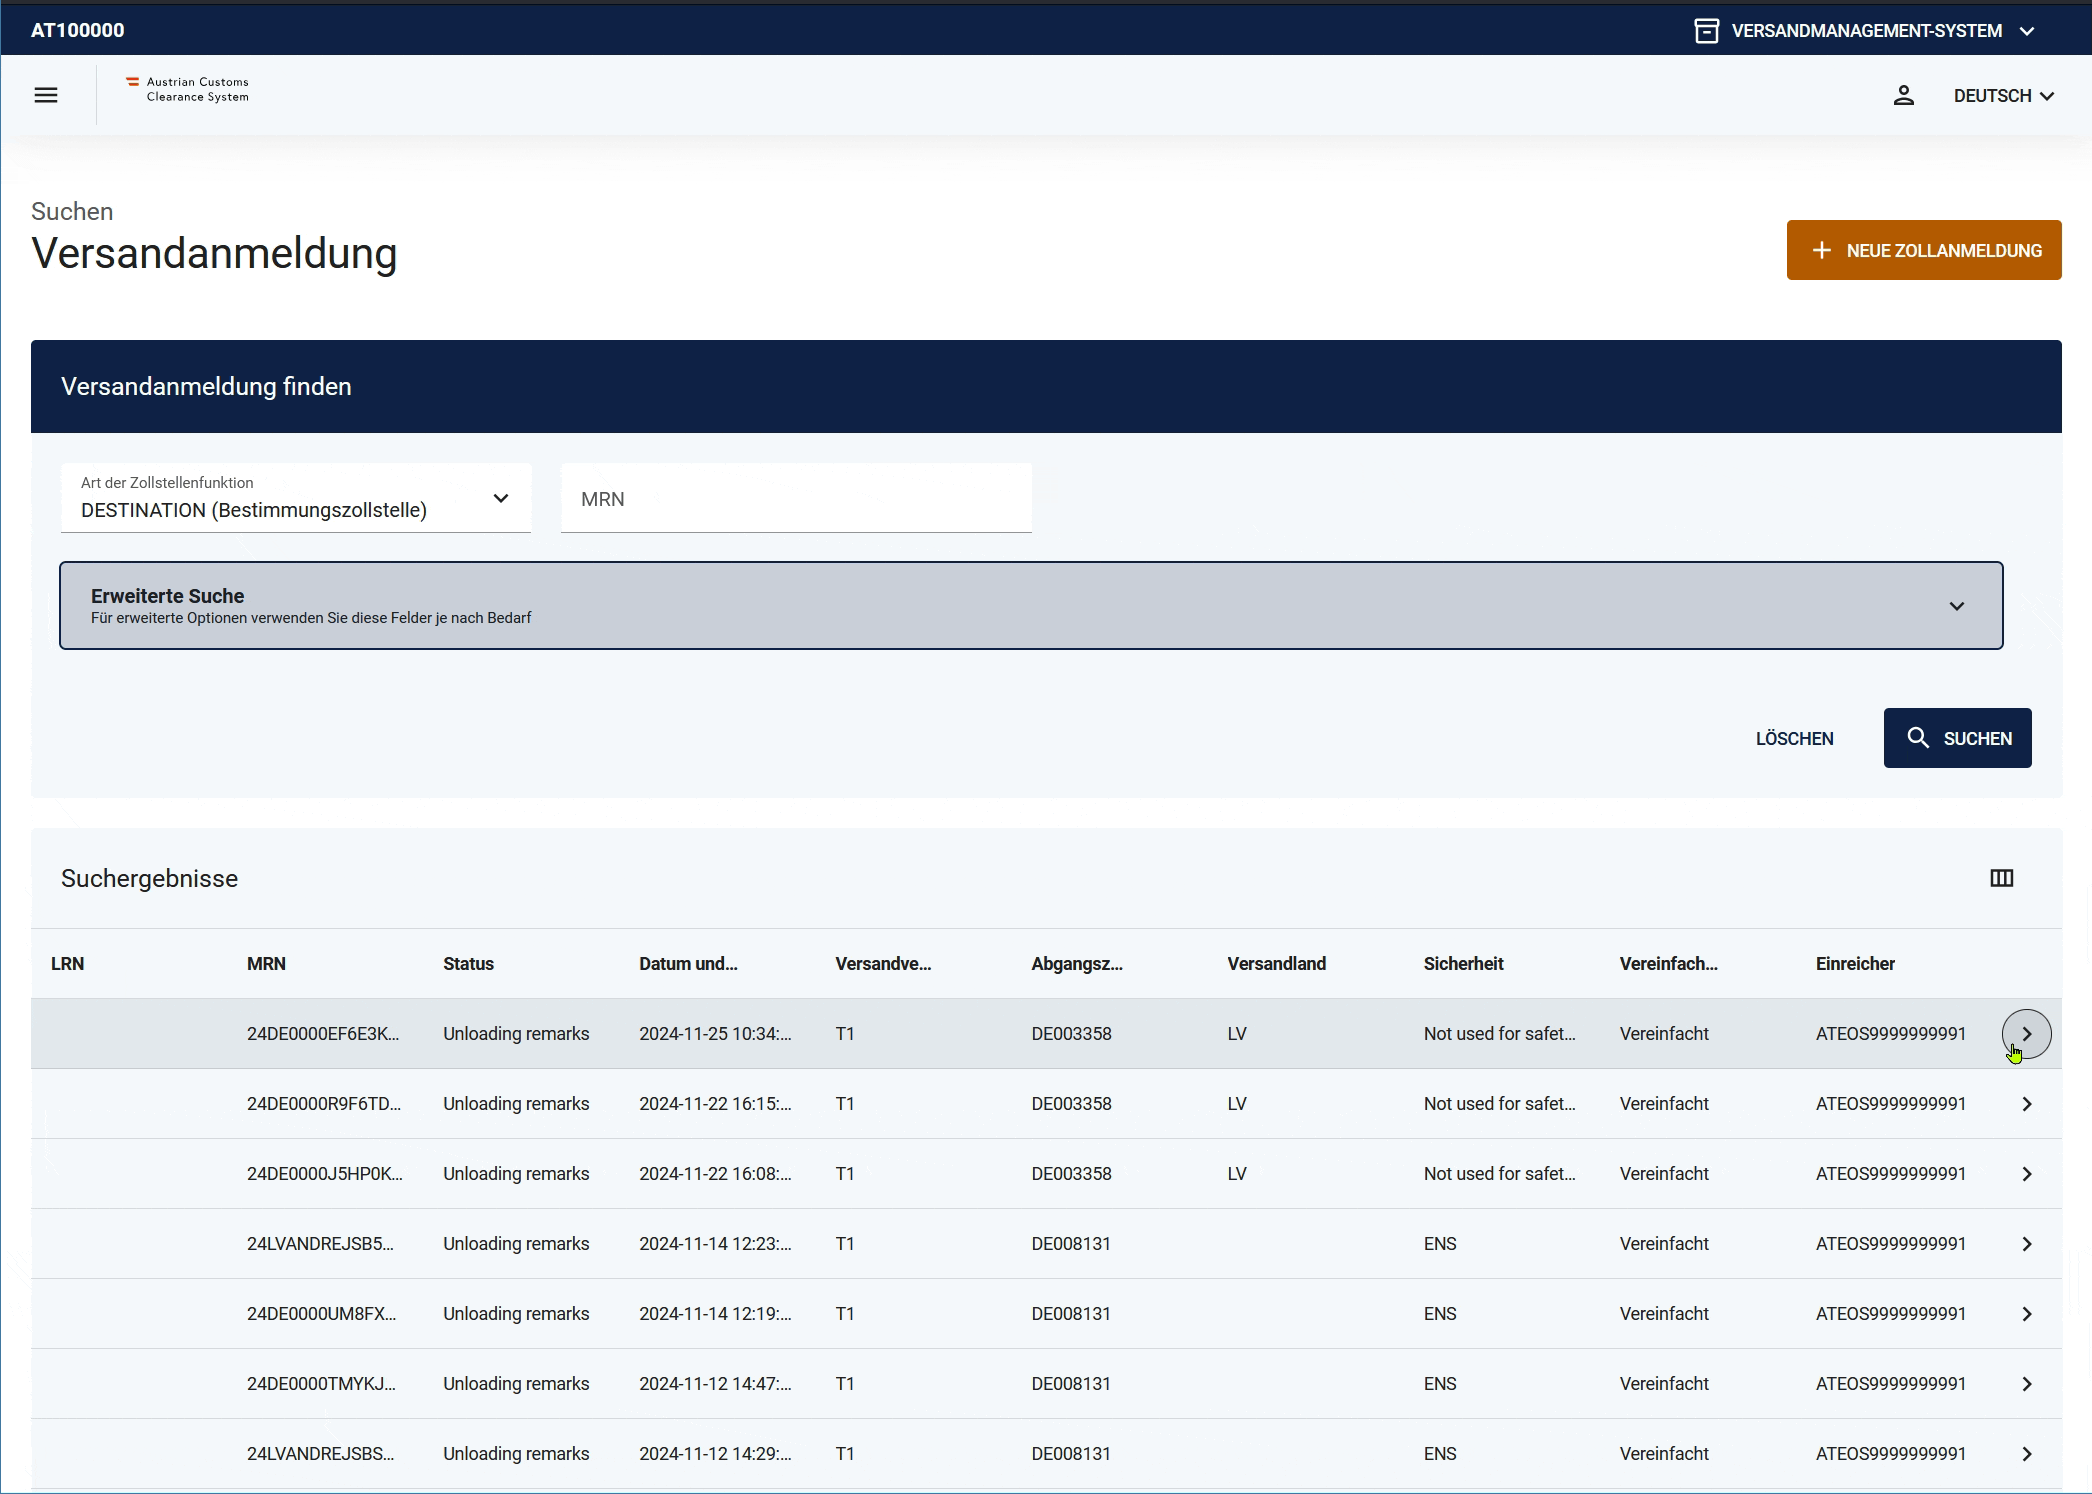Screen dimensions: 2092x1494
Task: Open the hamburger navigation menu
Action: click(x=46, y=95)
